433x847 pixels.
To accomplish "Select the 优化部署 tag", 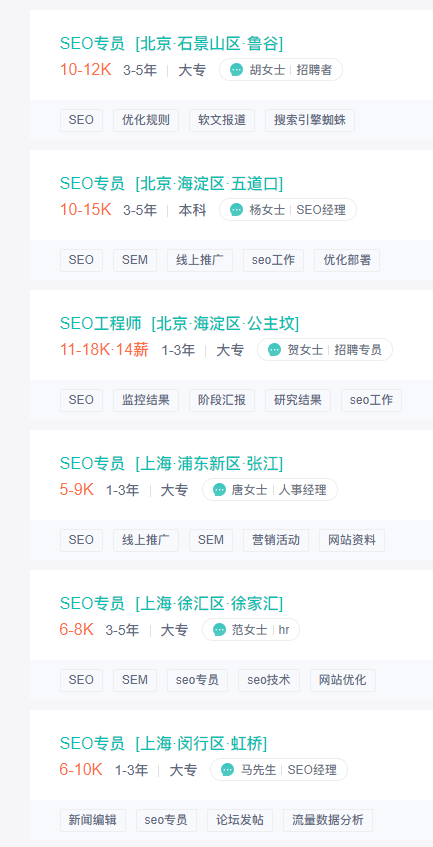I will tap(347, 260).
